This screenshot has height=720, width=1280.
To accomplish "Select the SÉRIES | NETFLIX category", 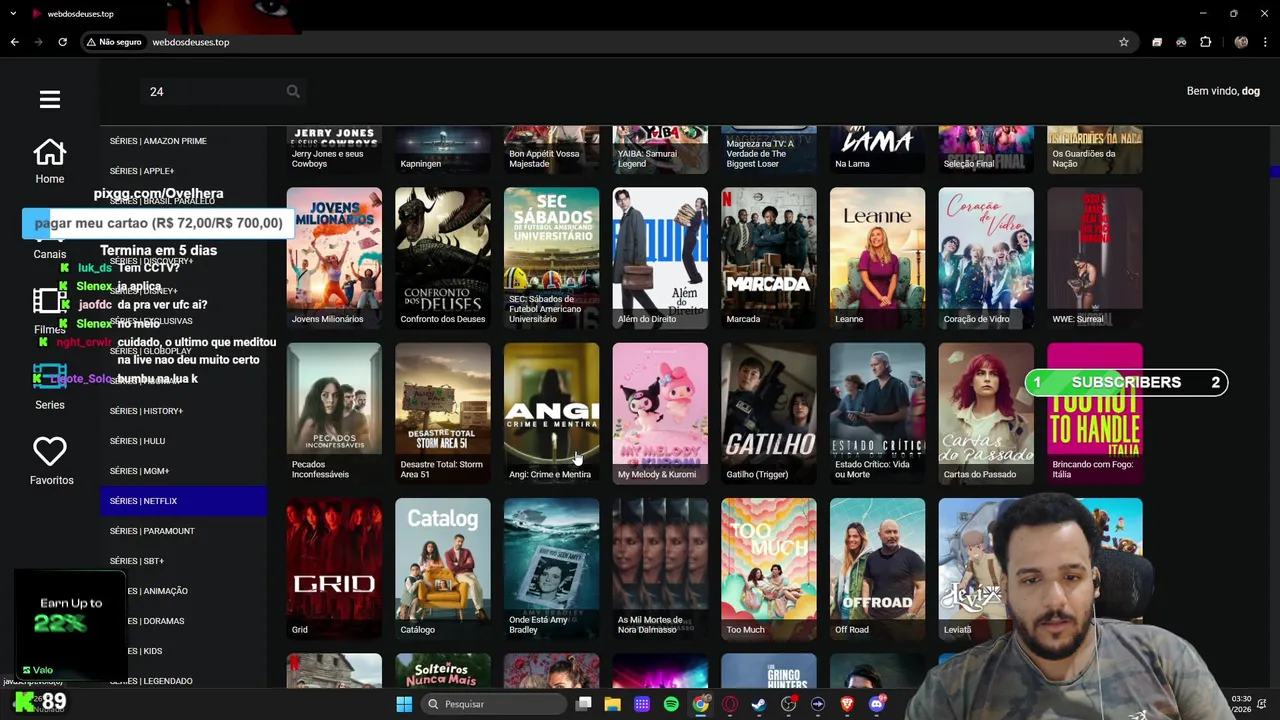I will pos(183,501).
